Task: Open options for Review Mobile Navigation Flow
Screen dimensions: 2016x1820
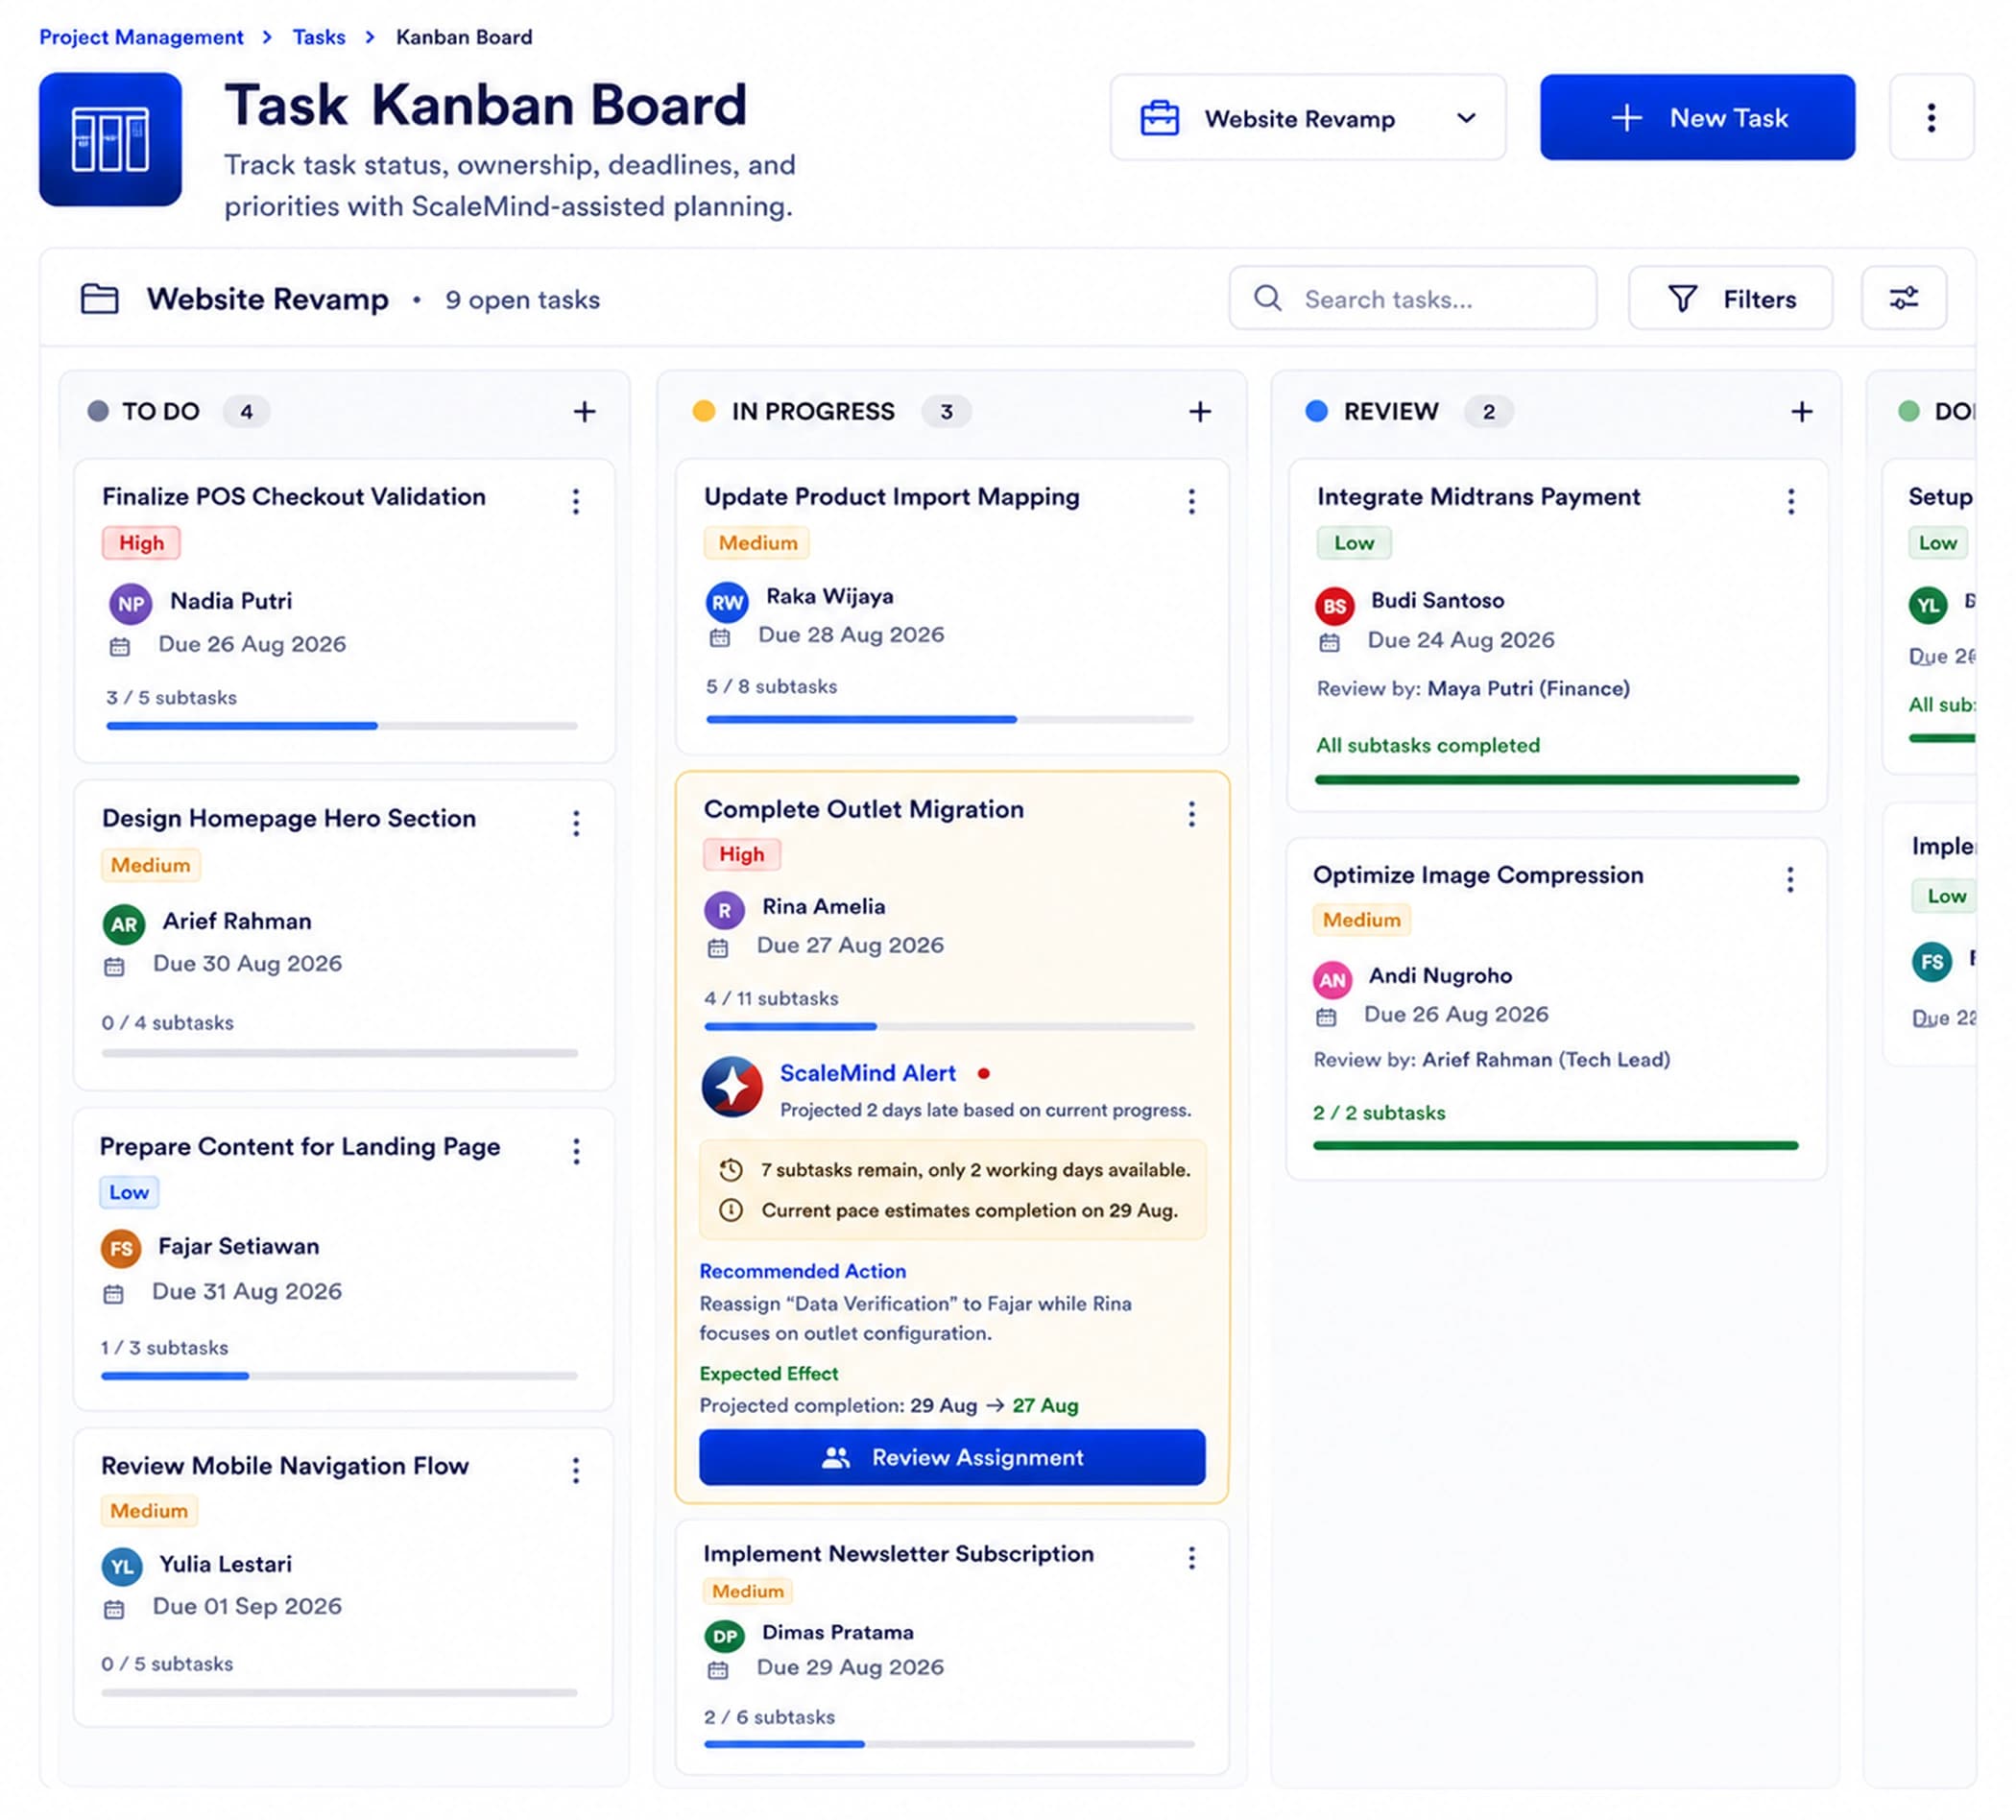Action: (x=576, y=1471)
